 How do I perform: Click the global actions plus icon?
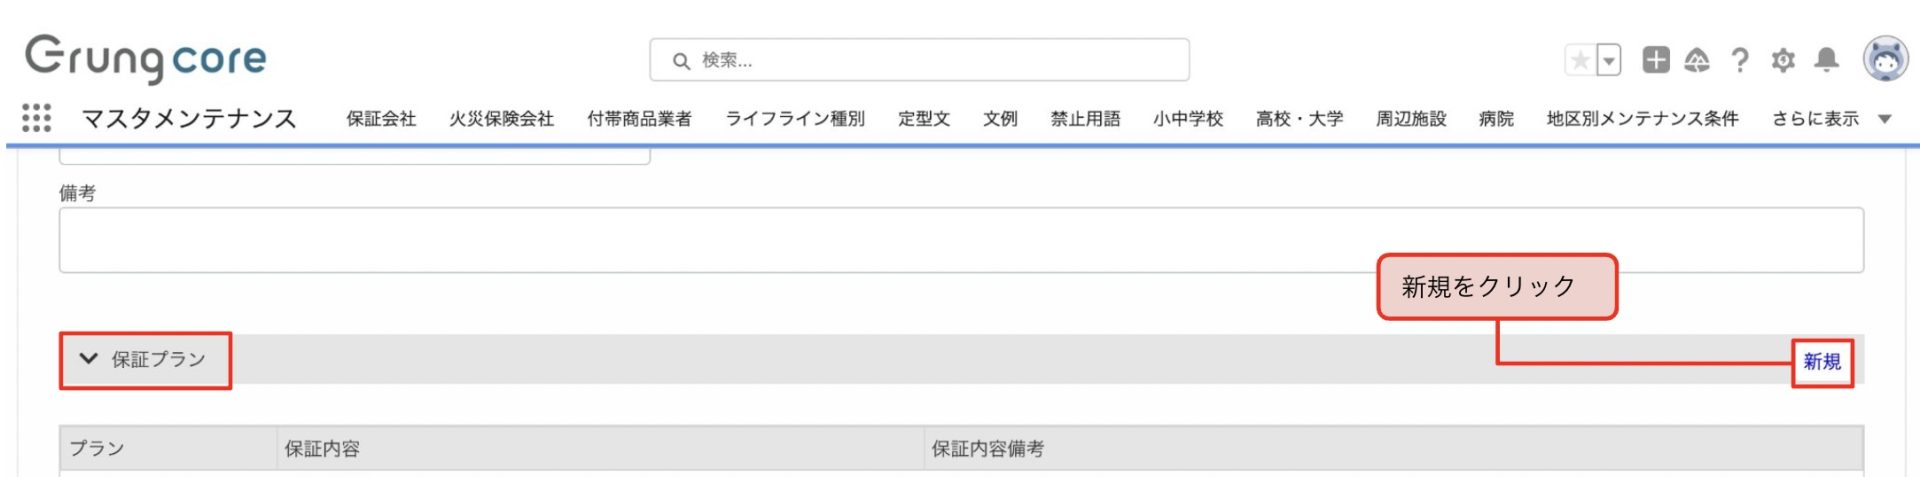(x=1656, y=60)
